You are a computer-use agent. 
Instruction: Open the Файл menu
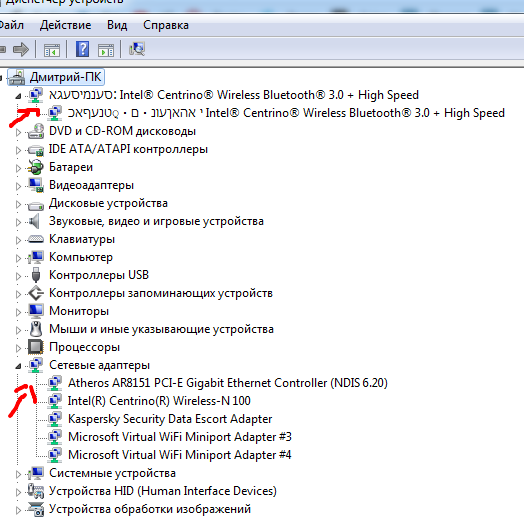11,25
